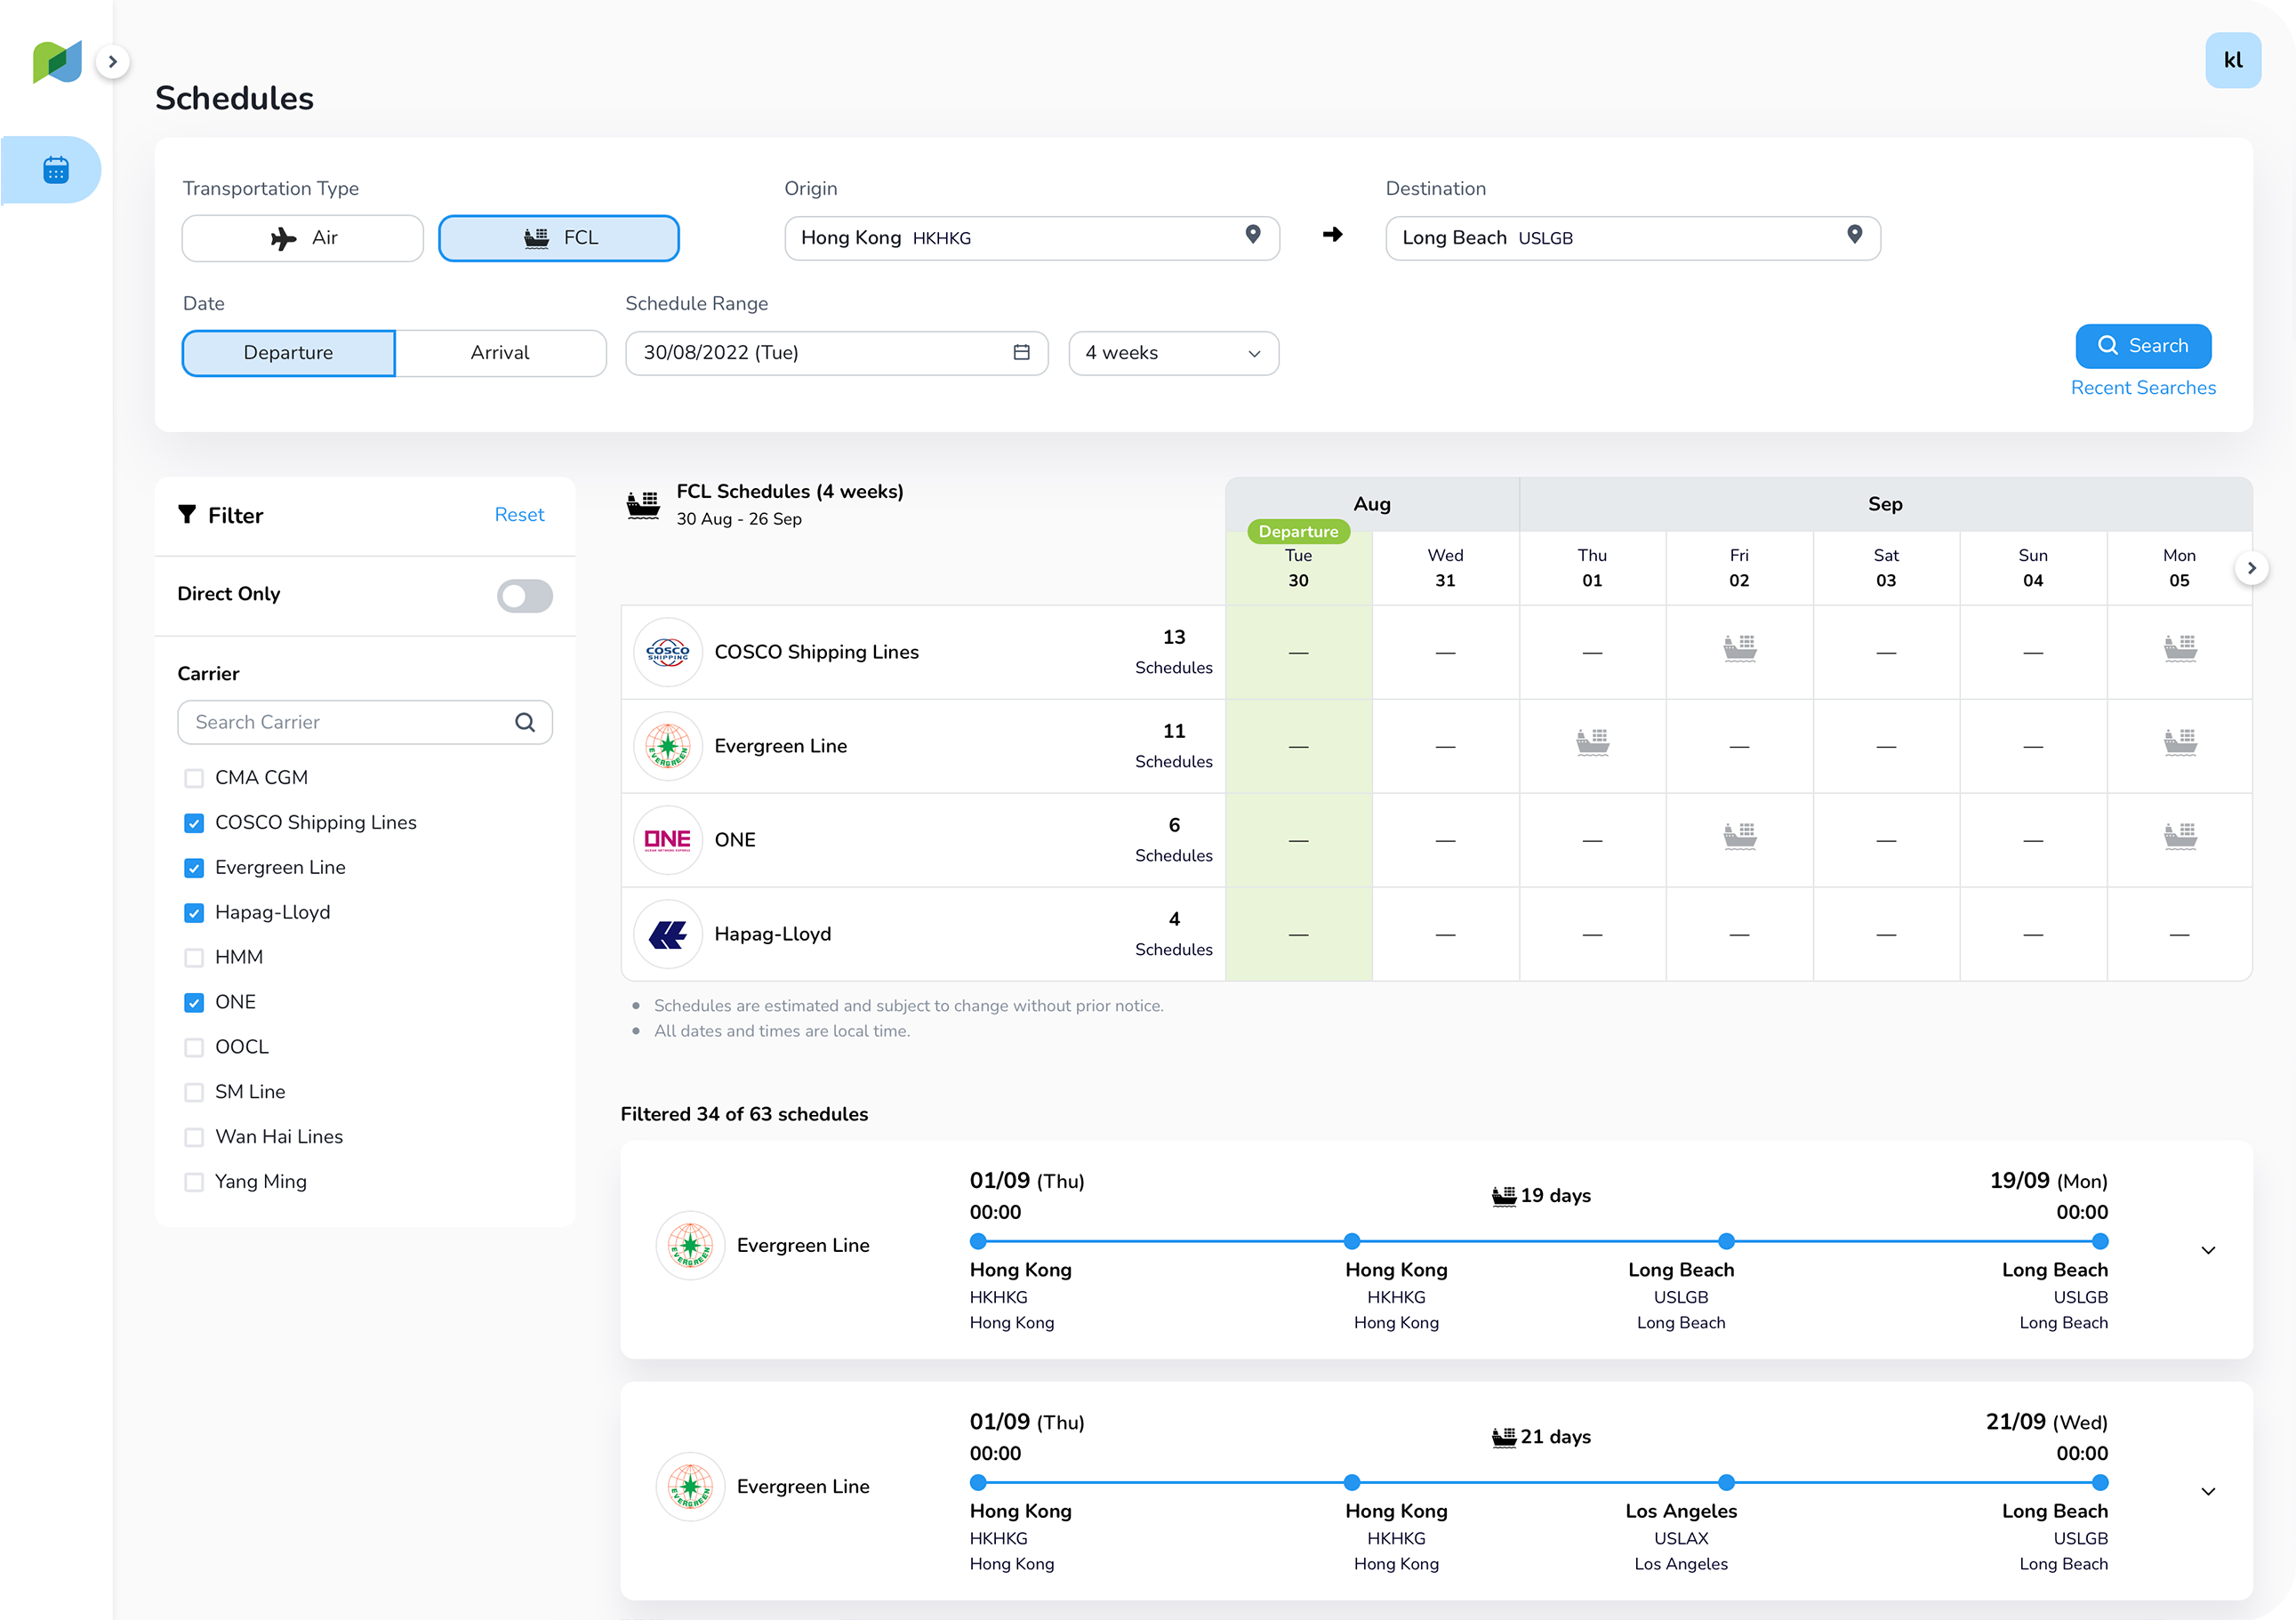The width and height of the screenshot is (2296, 1620).
Task: Click the Evergreen ship icon on Thu 01
Action: 1592,742
